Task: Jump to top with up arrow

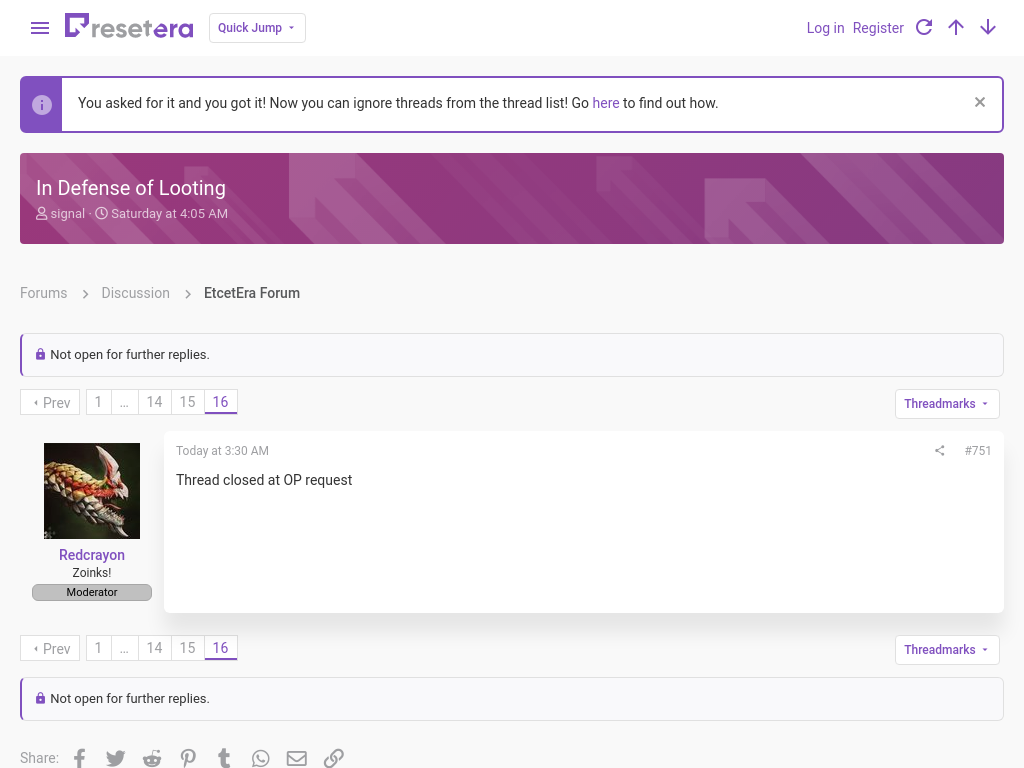Action: tap(955, 27)
